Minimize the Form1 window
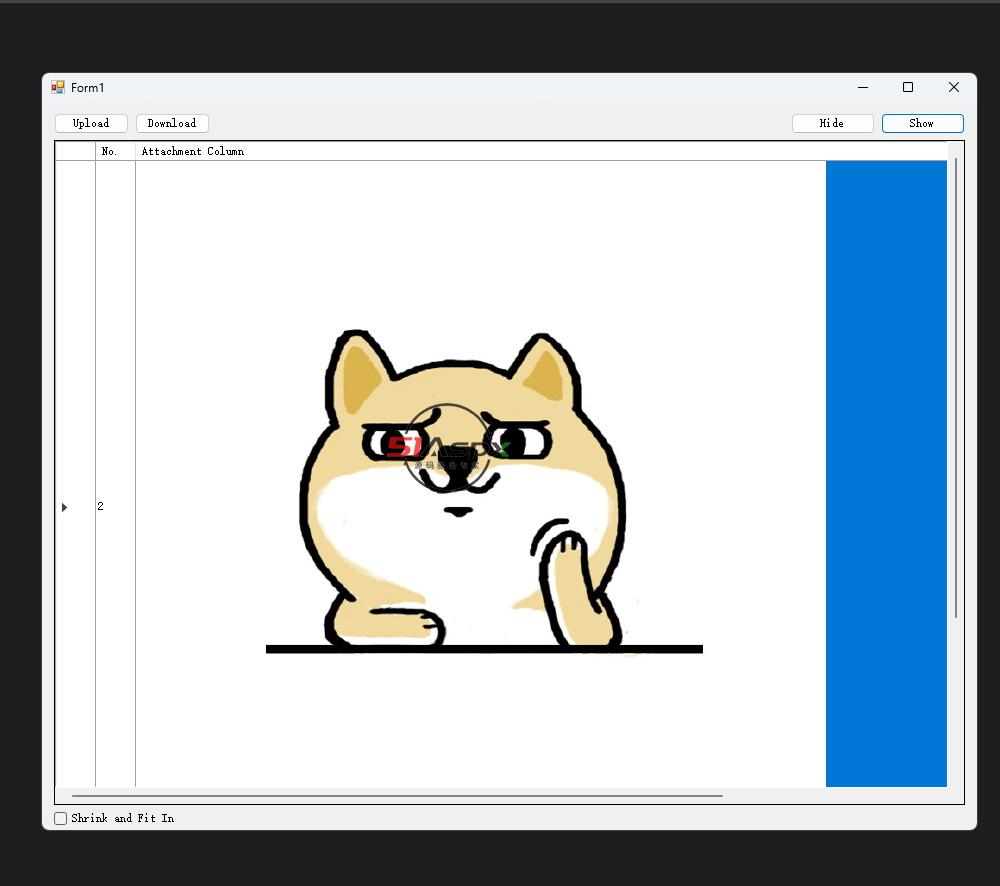Viewport: 1000px width, 886px height. pos(863,87)
